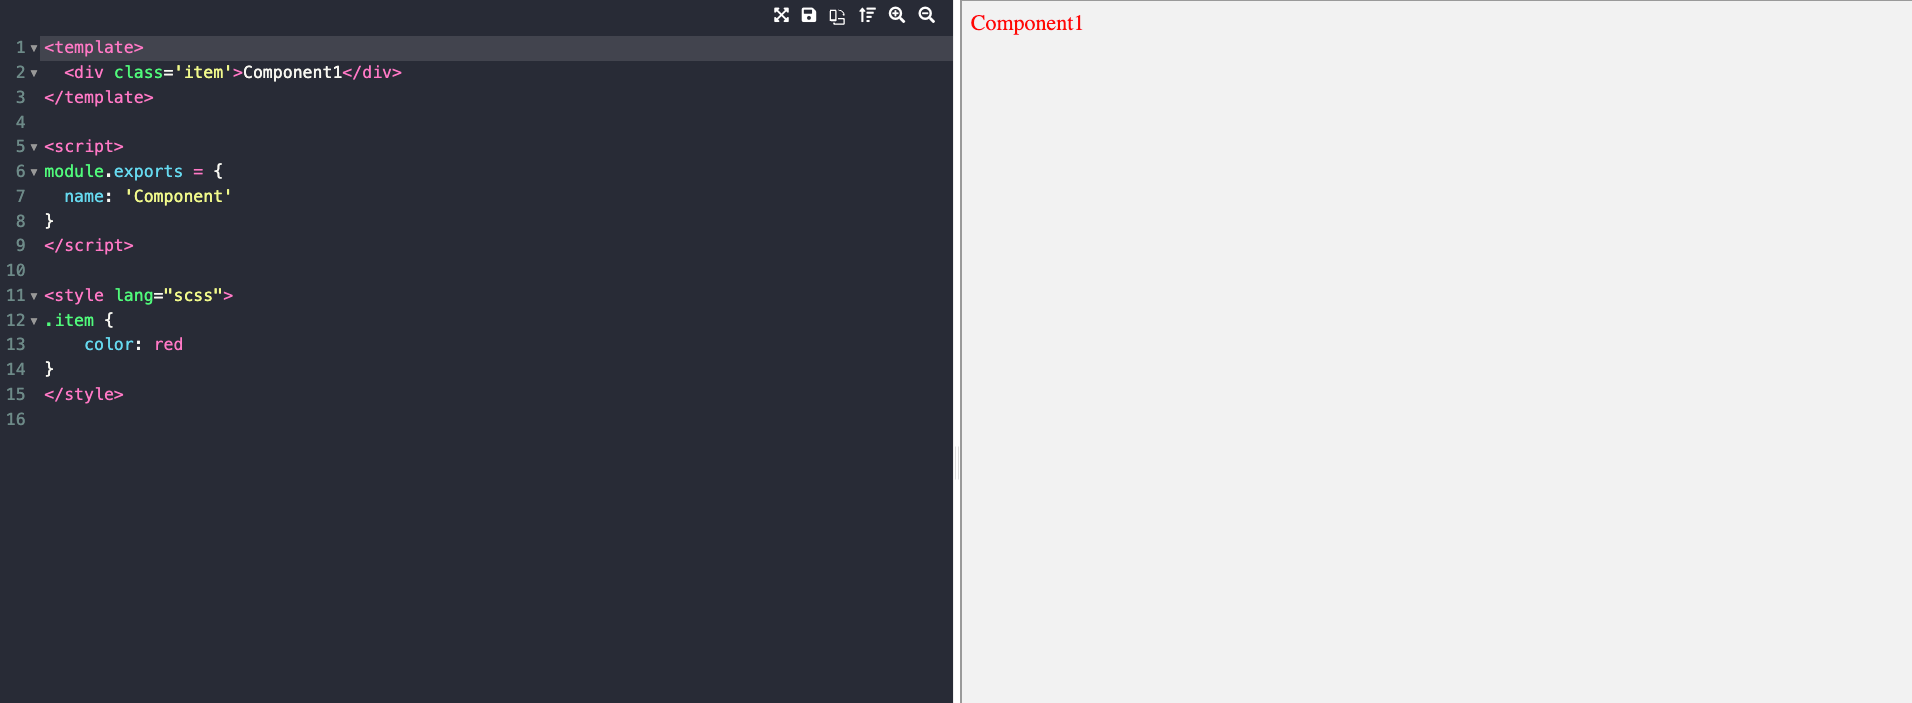Collapse the script block at line 5

(34, 147)
